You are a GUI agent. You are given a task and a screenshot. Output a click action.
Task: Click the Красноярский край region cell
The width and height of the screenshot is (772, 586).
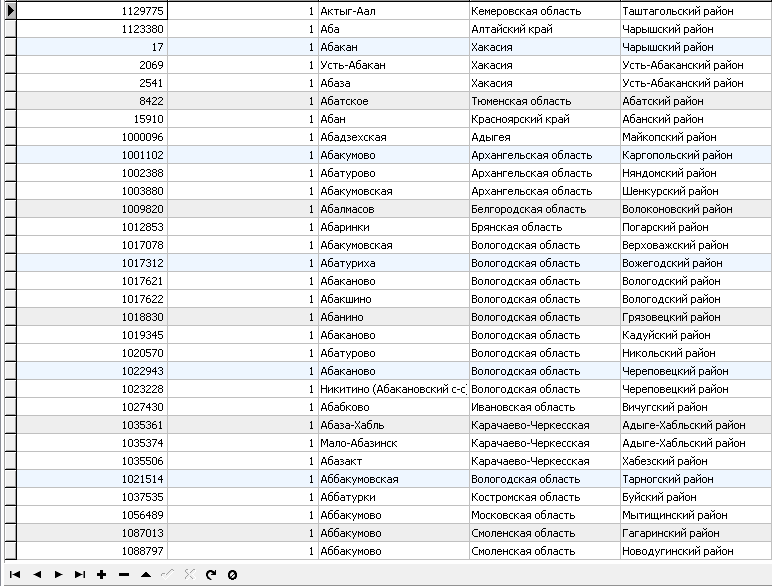coord(543,119)
